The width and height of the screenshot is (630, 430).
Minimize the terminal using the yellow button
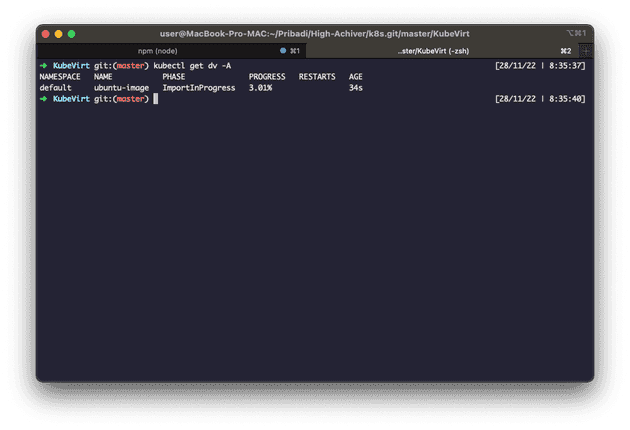pyautogui.click(x=58, y=33)
